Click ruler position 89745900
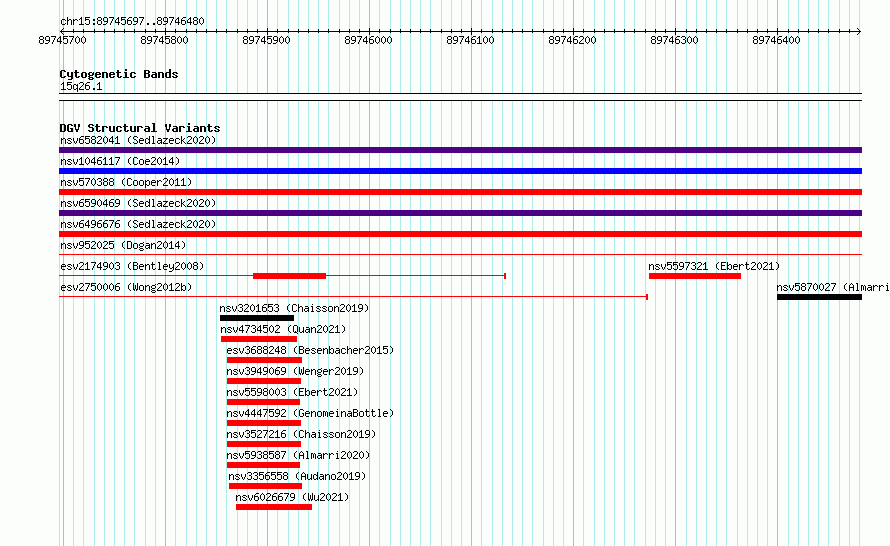Screen dimensions: 890x546 pyautogui.click(x=266, y=40)
